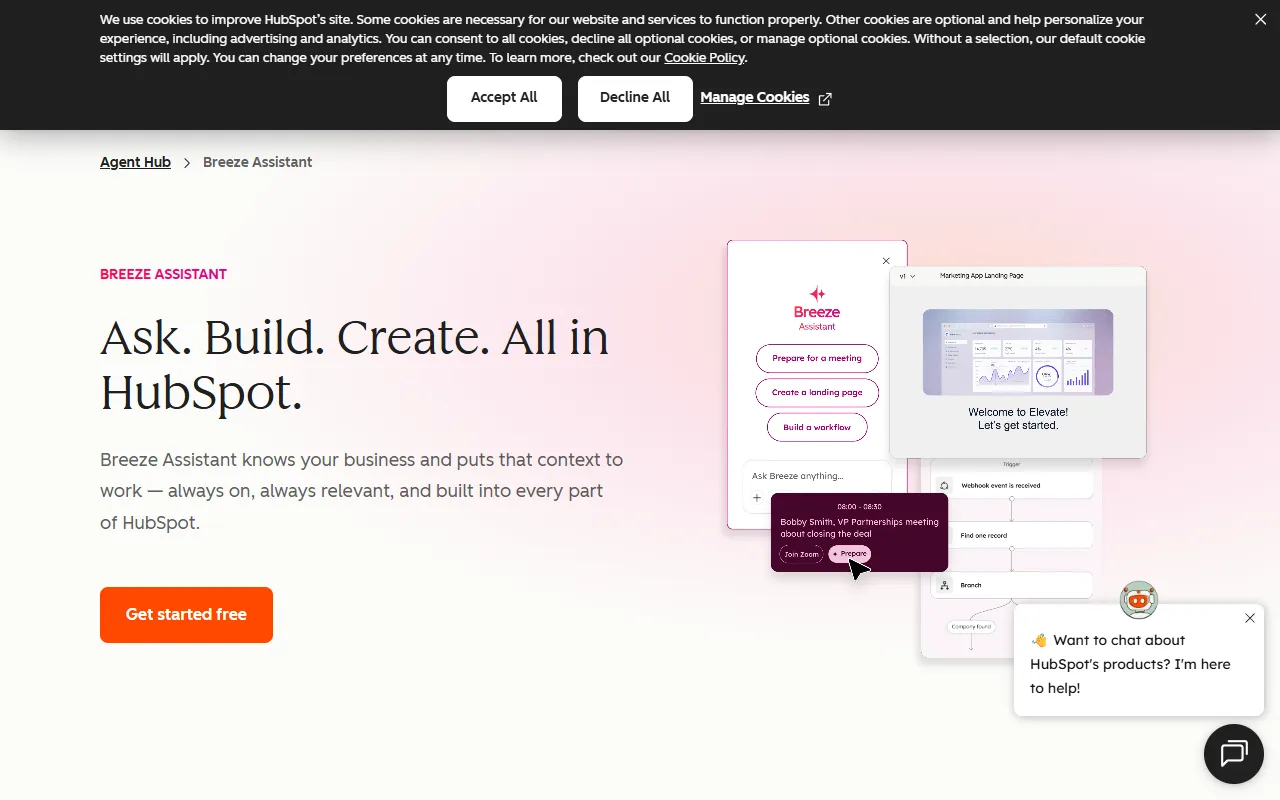Click the Ask. Build. Create. headline
The width and height of the screenshot is (1280, 800).
pos(354,365)
